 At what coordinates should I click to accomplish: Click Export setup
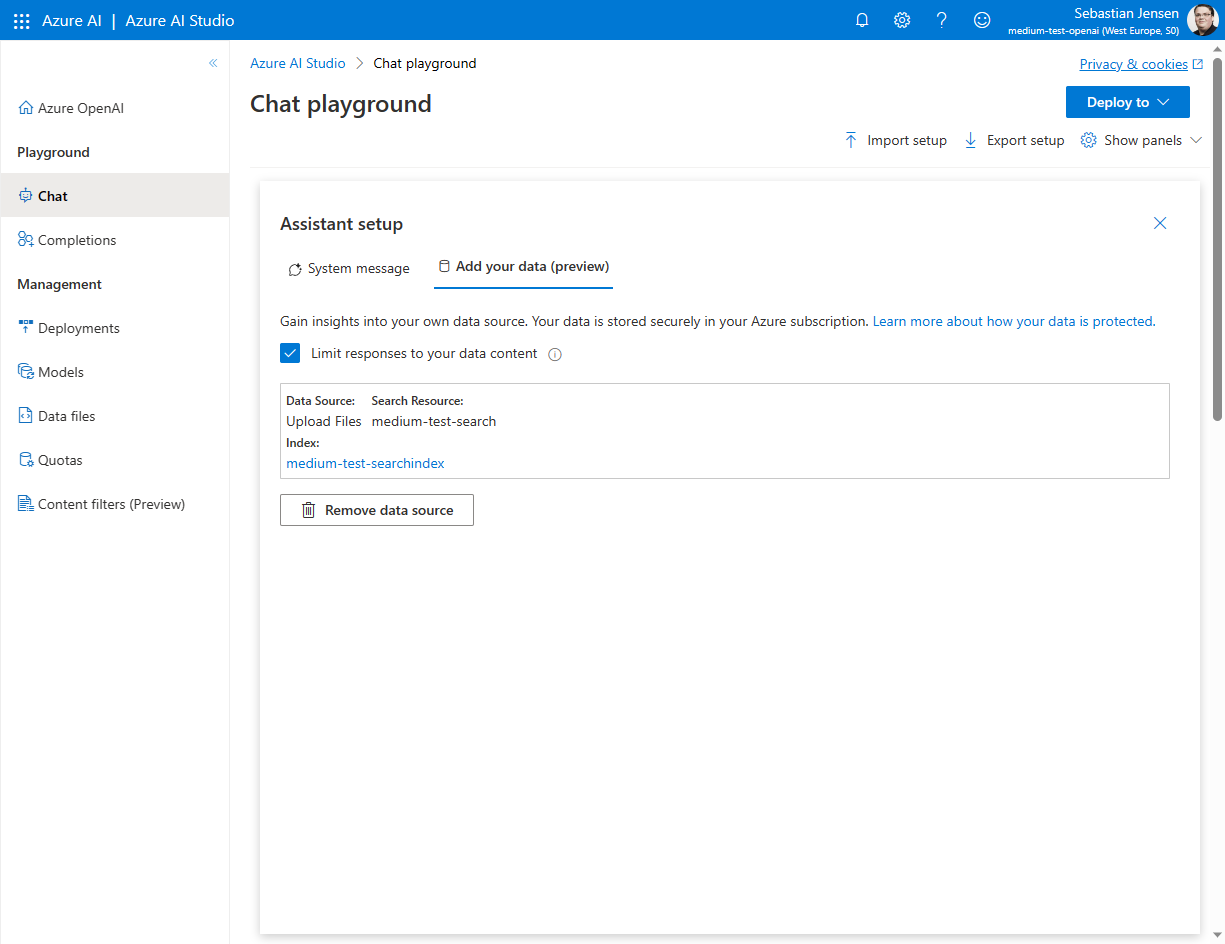point(1014,140)
